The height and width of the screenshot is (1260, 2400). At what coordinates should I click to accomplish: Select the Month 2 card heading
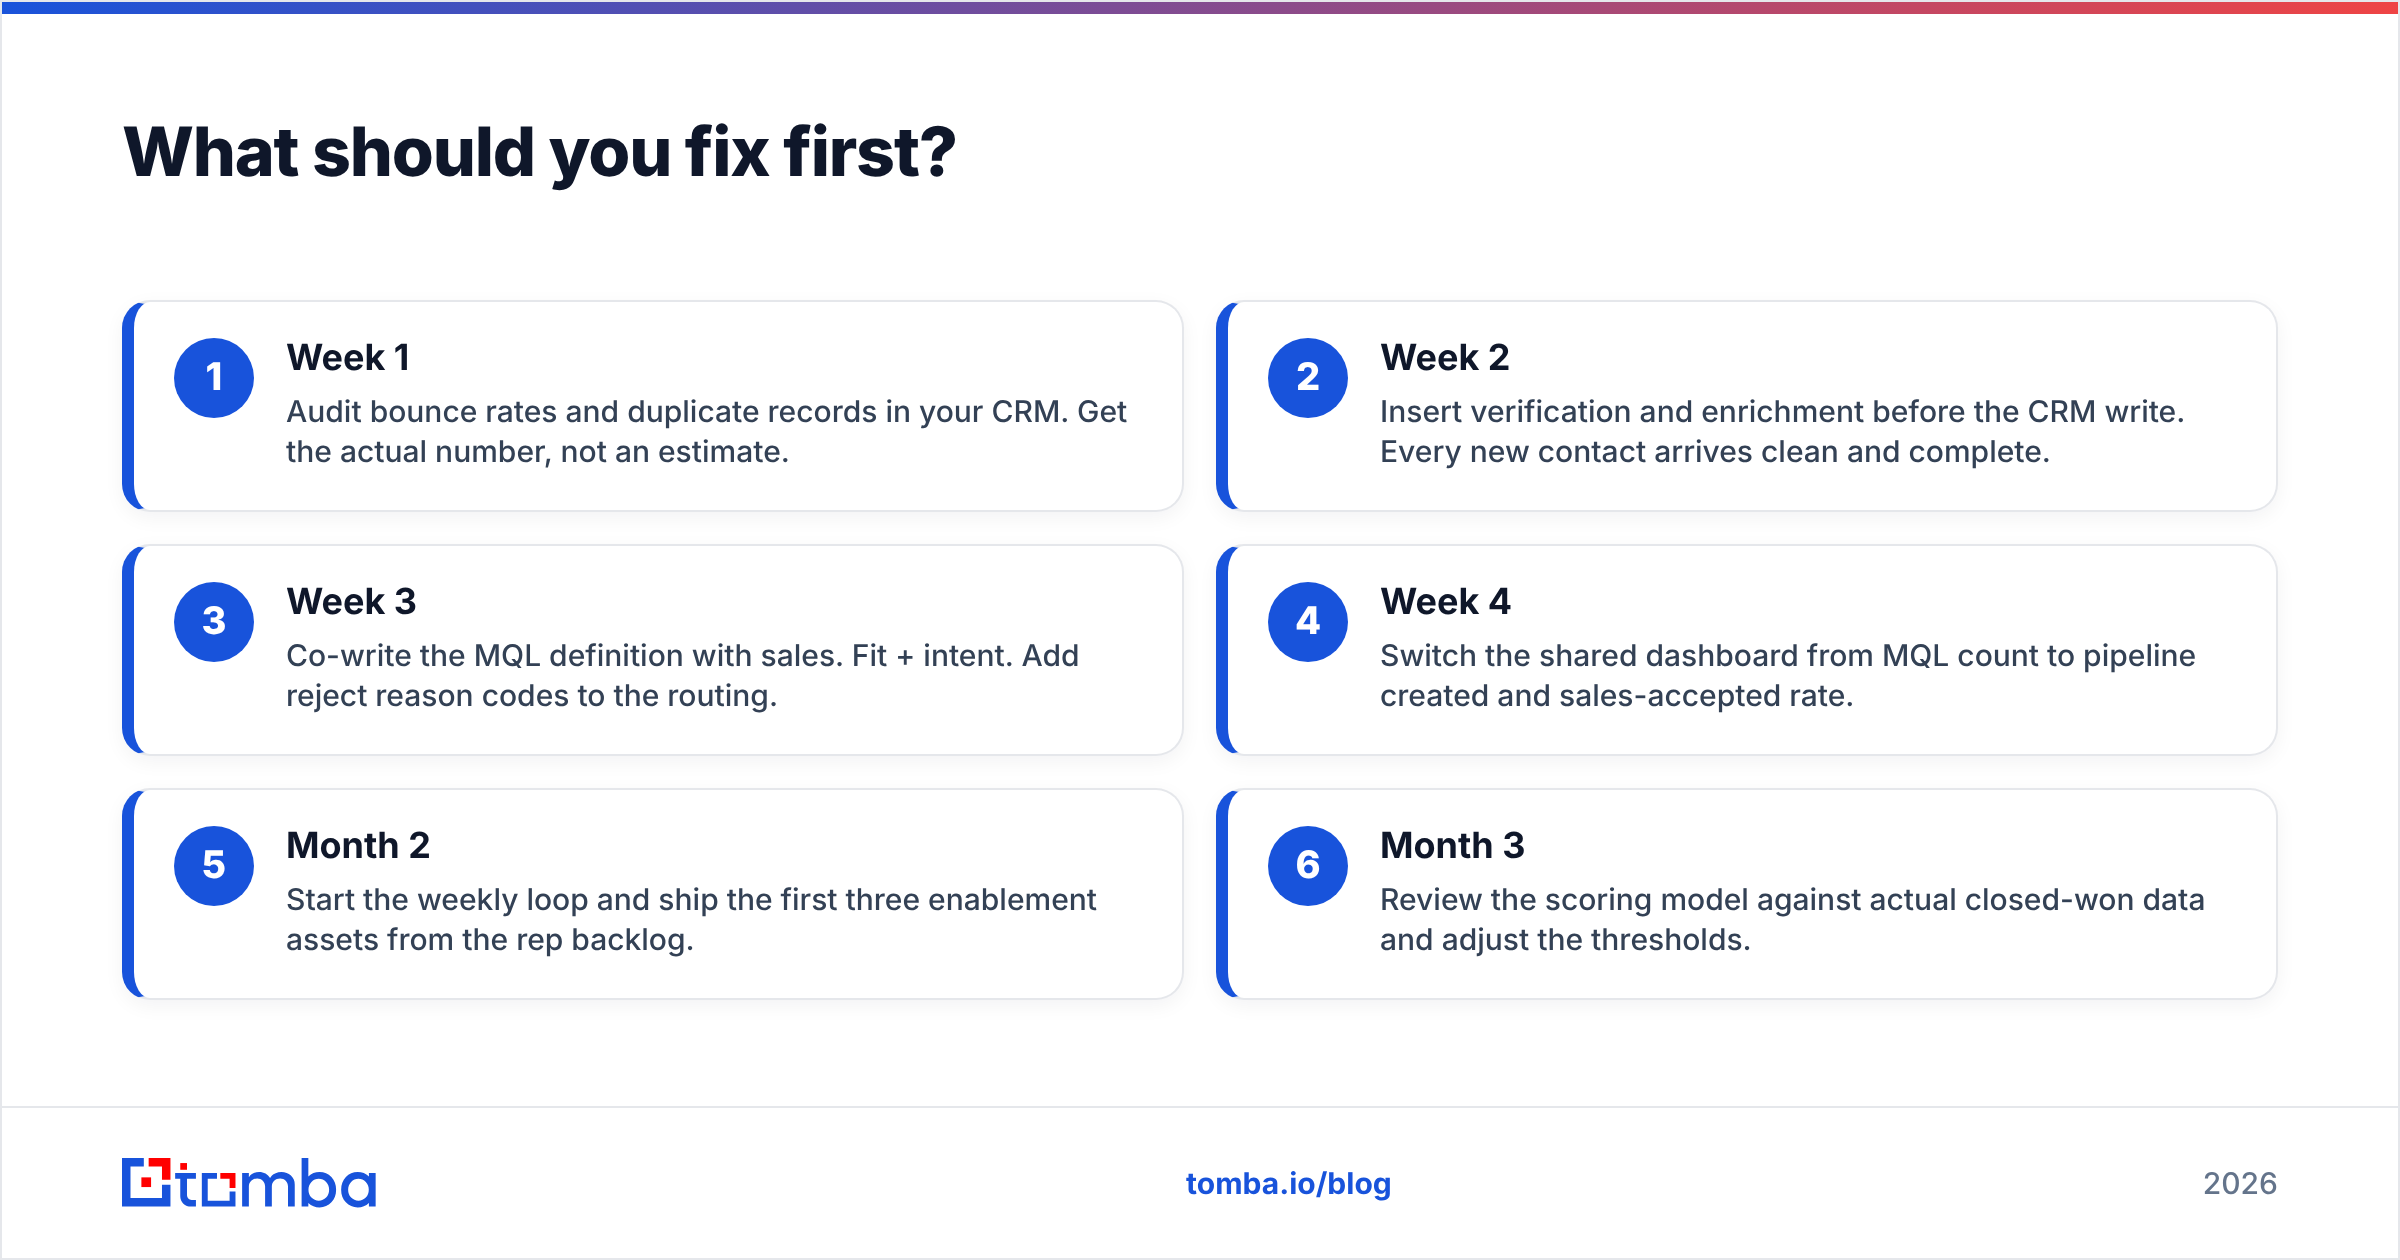(358, 846)
